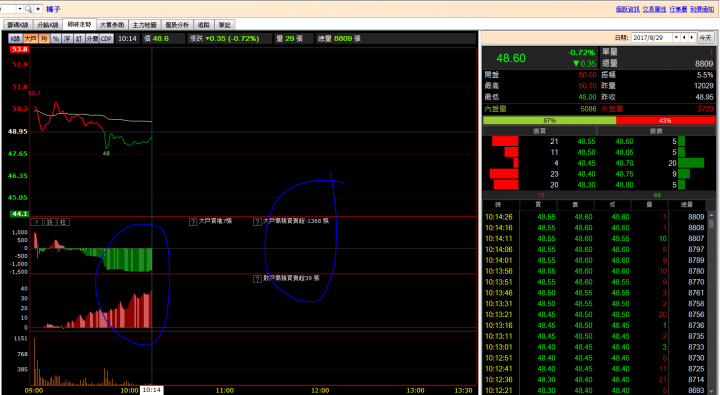Click the red 43% outer volume bar
720x395 pixels.
(x=665, y=120)
